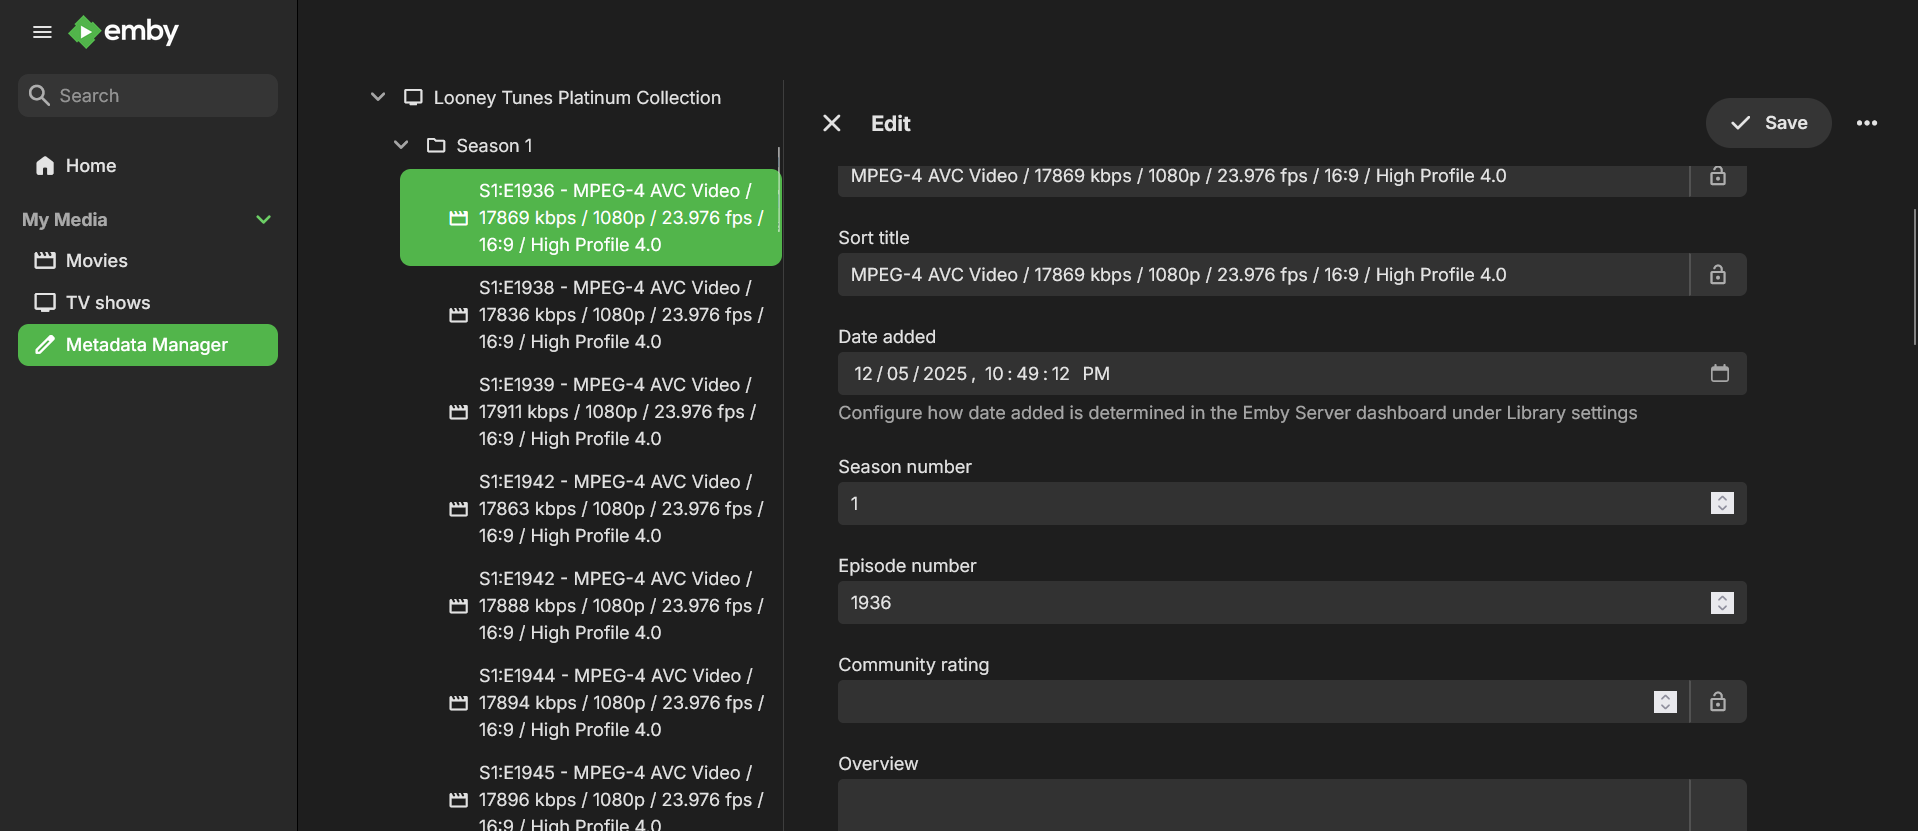Click the Emby logo

pyautogui.click(x=124, y=32)
